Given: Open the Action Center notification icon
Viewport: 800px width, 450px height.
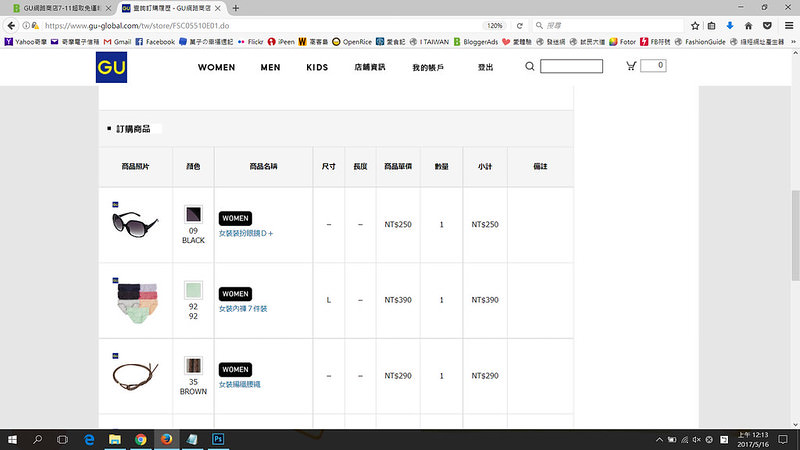Looking at the screenshot, I should (783, 439).
